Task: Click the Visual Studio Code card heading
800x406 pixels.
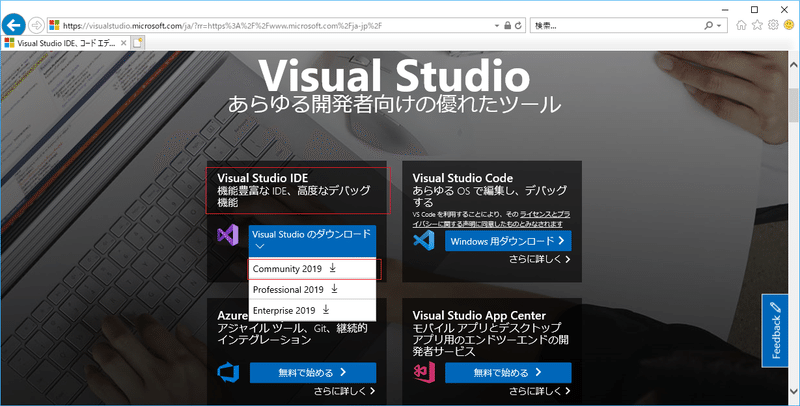Action: pyautogui.click(x=463, y=178)
